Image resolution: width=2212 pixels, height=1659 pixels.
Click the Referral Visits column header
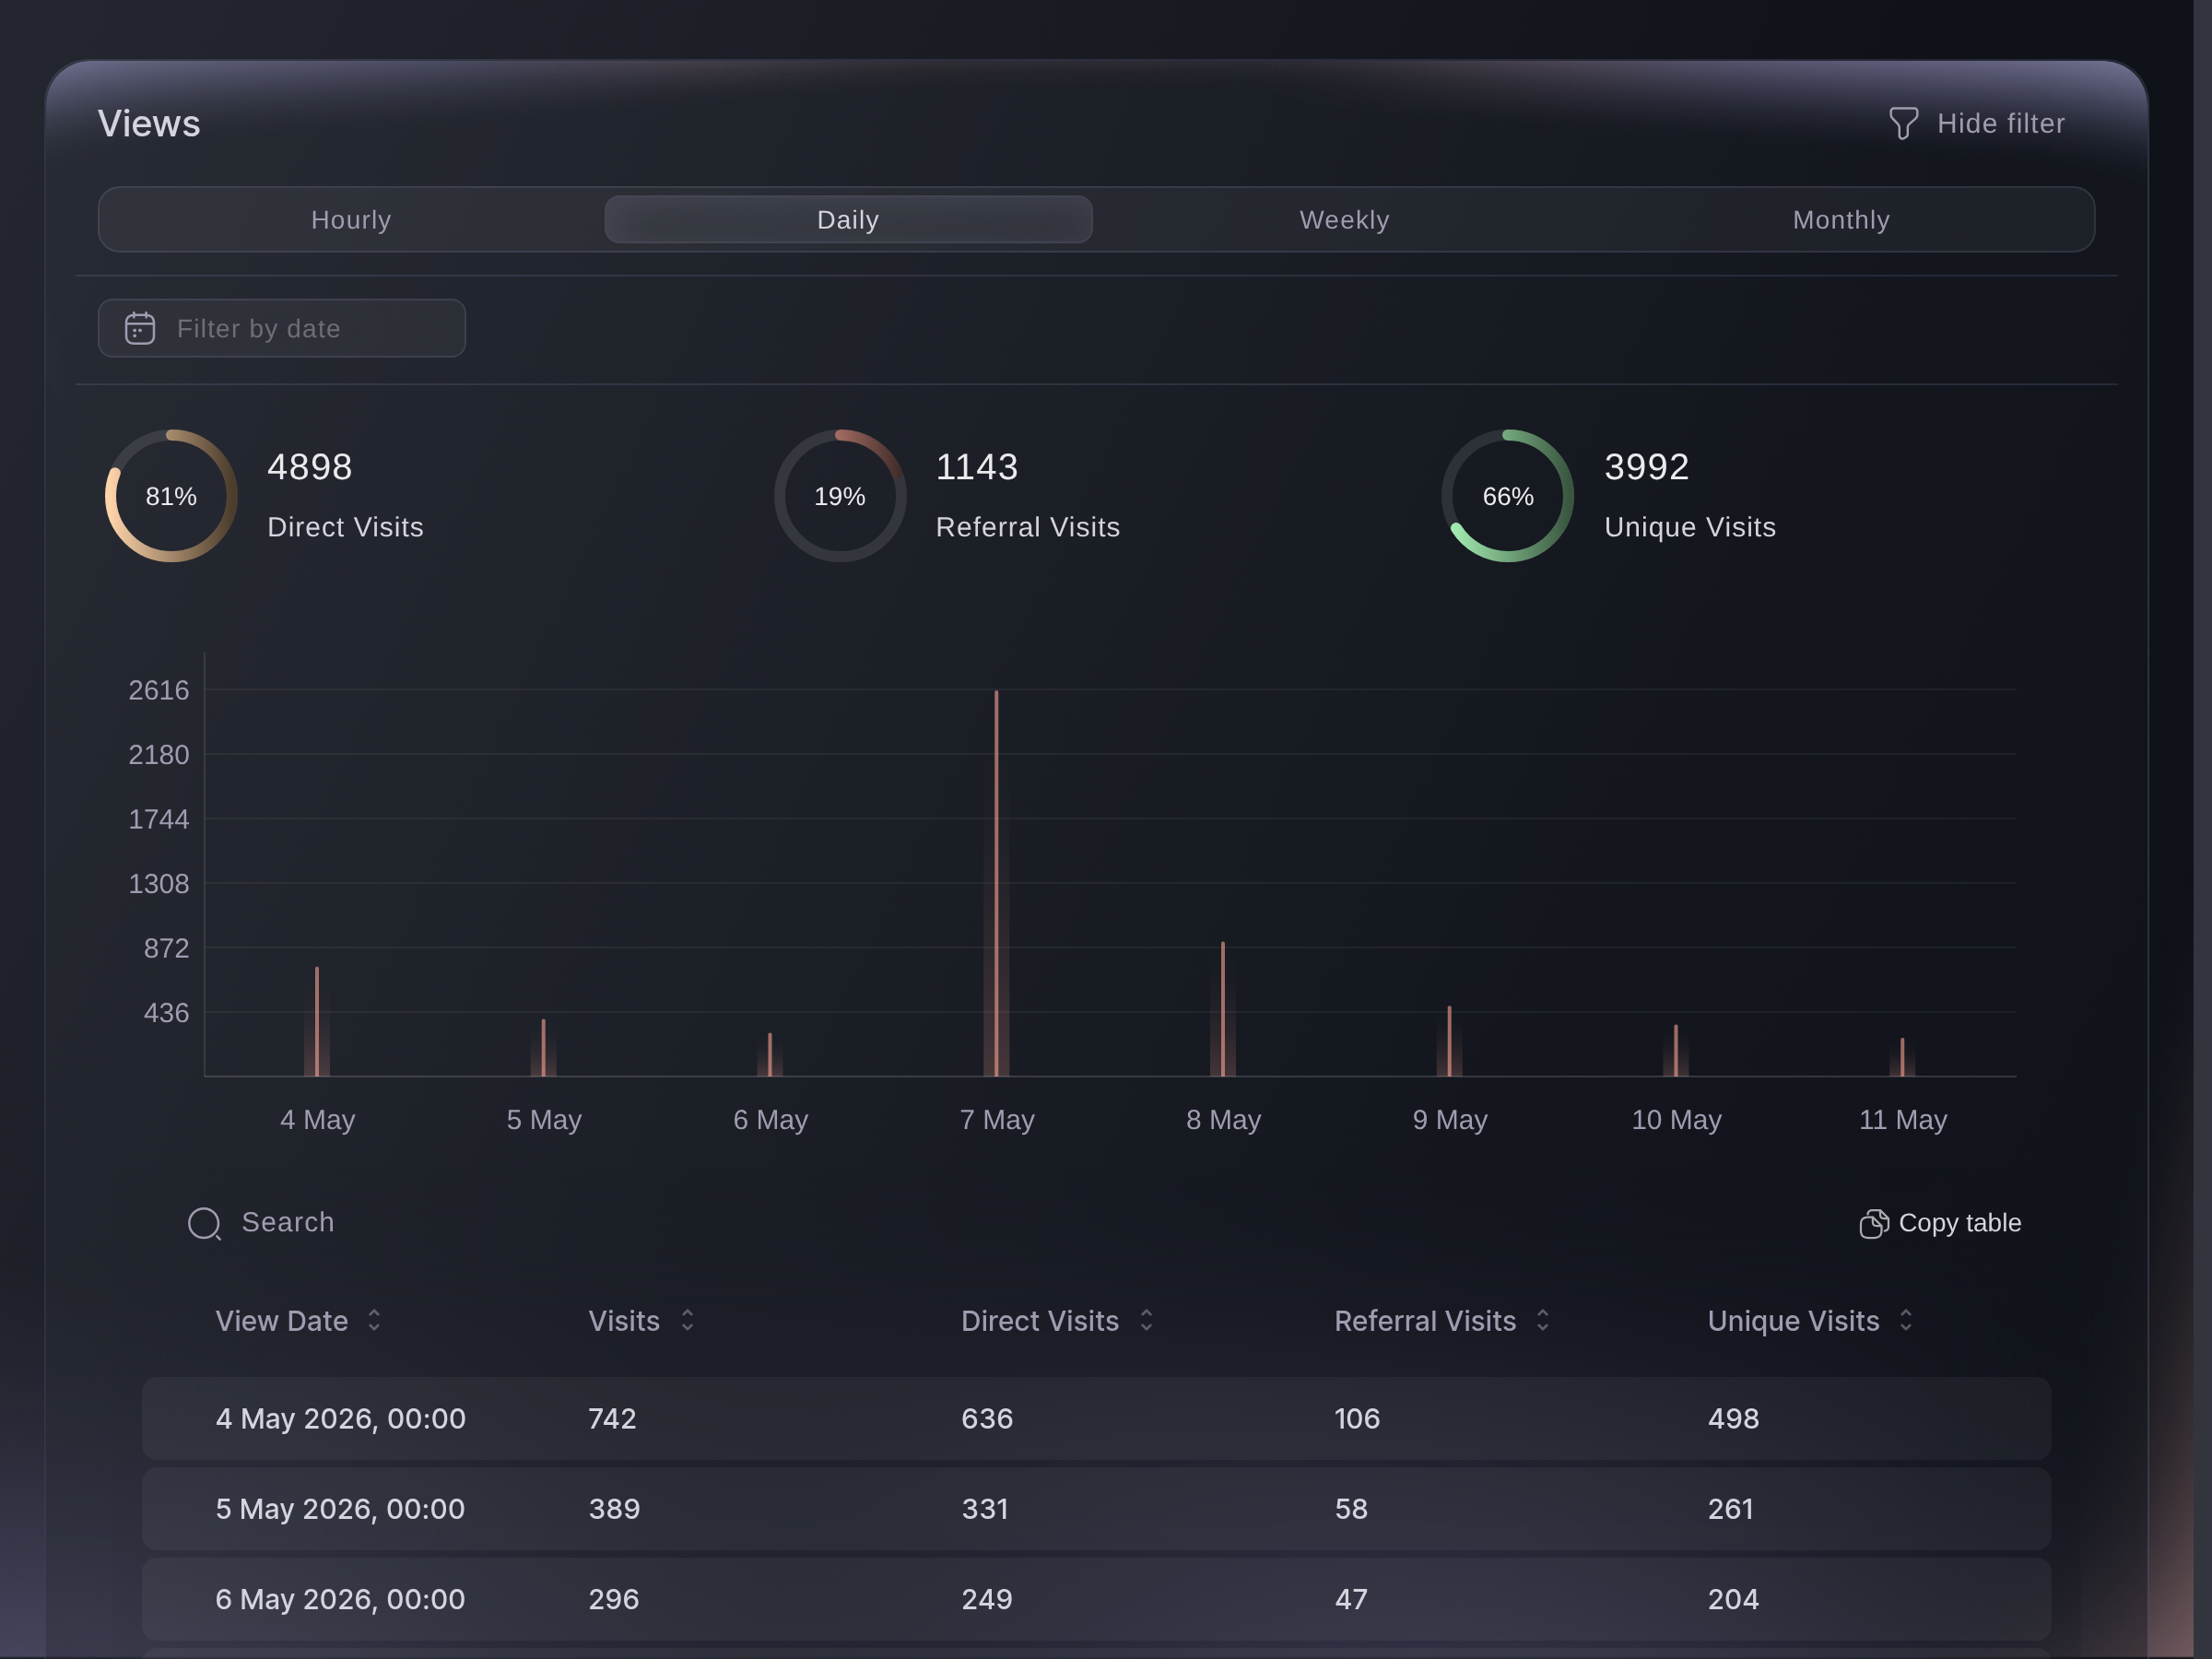1425,1321
